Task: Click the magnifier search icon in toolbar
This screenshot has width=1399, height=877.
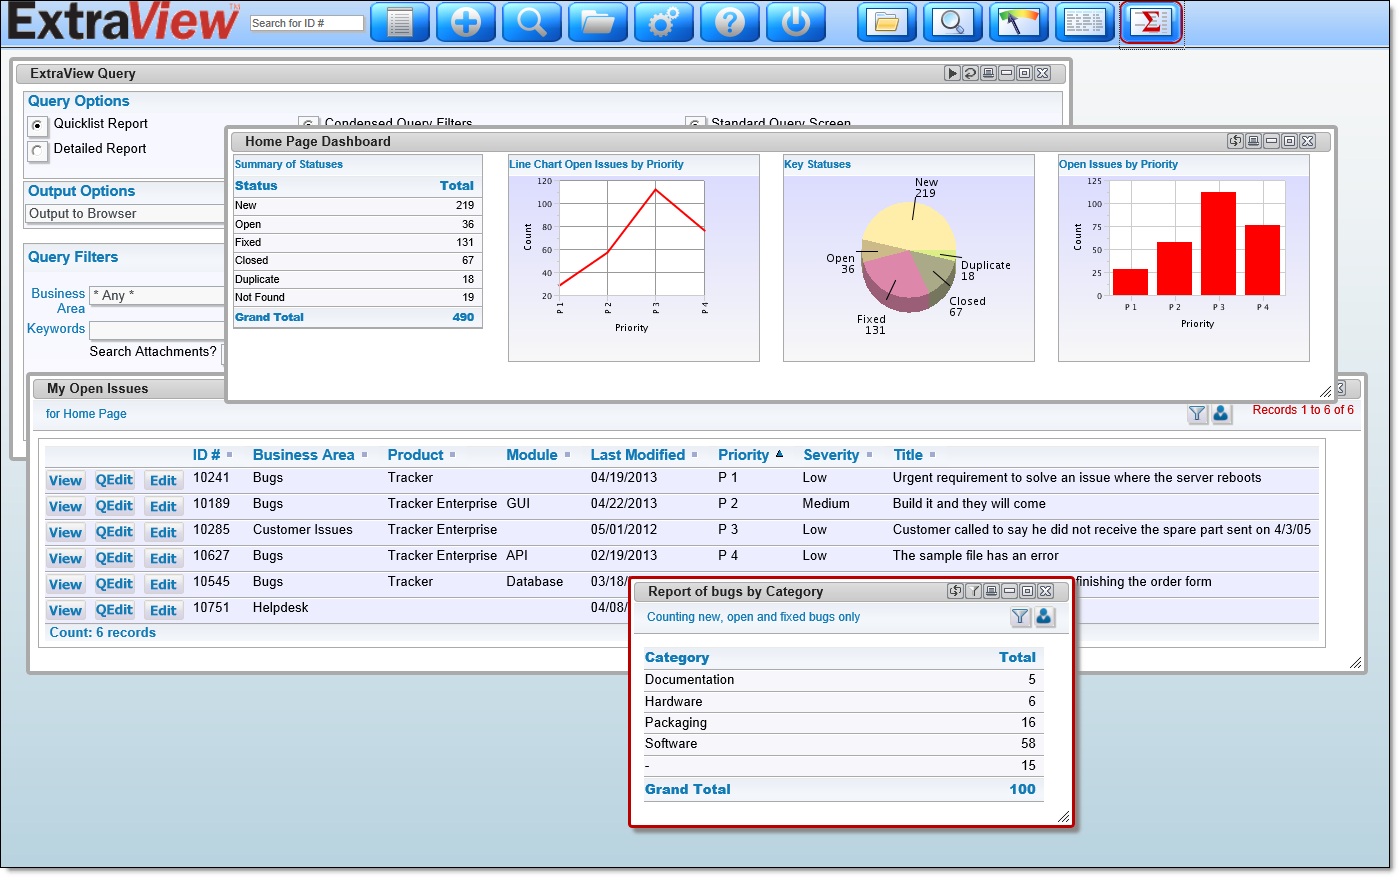Action: click(x=531, y=22)
